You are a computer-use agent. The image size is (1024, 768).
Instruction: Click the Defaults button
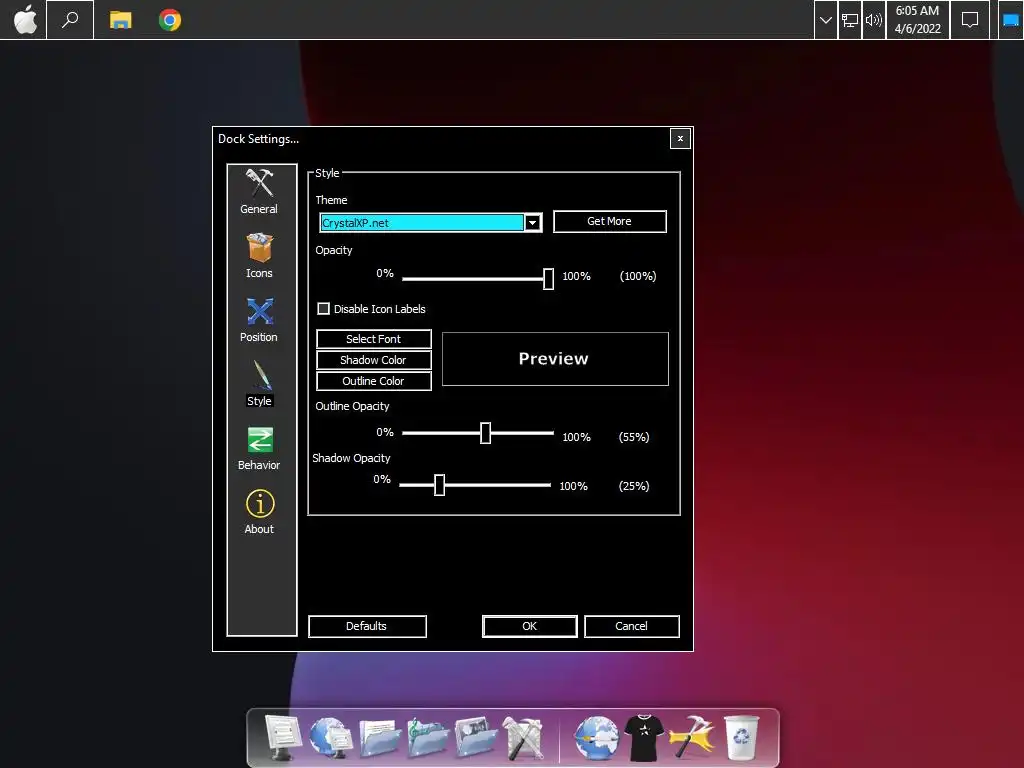(367, 626)
